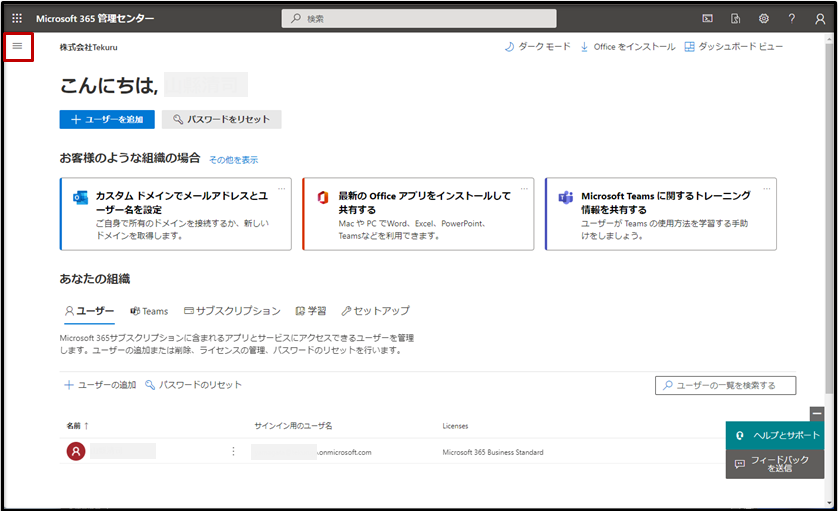Screen dimensions: 838x511
Task: Open the account profile icon
Action: point(820,19)
